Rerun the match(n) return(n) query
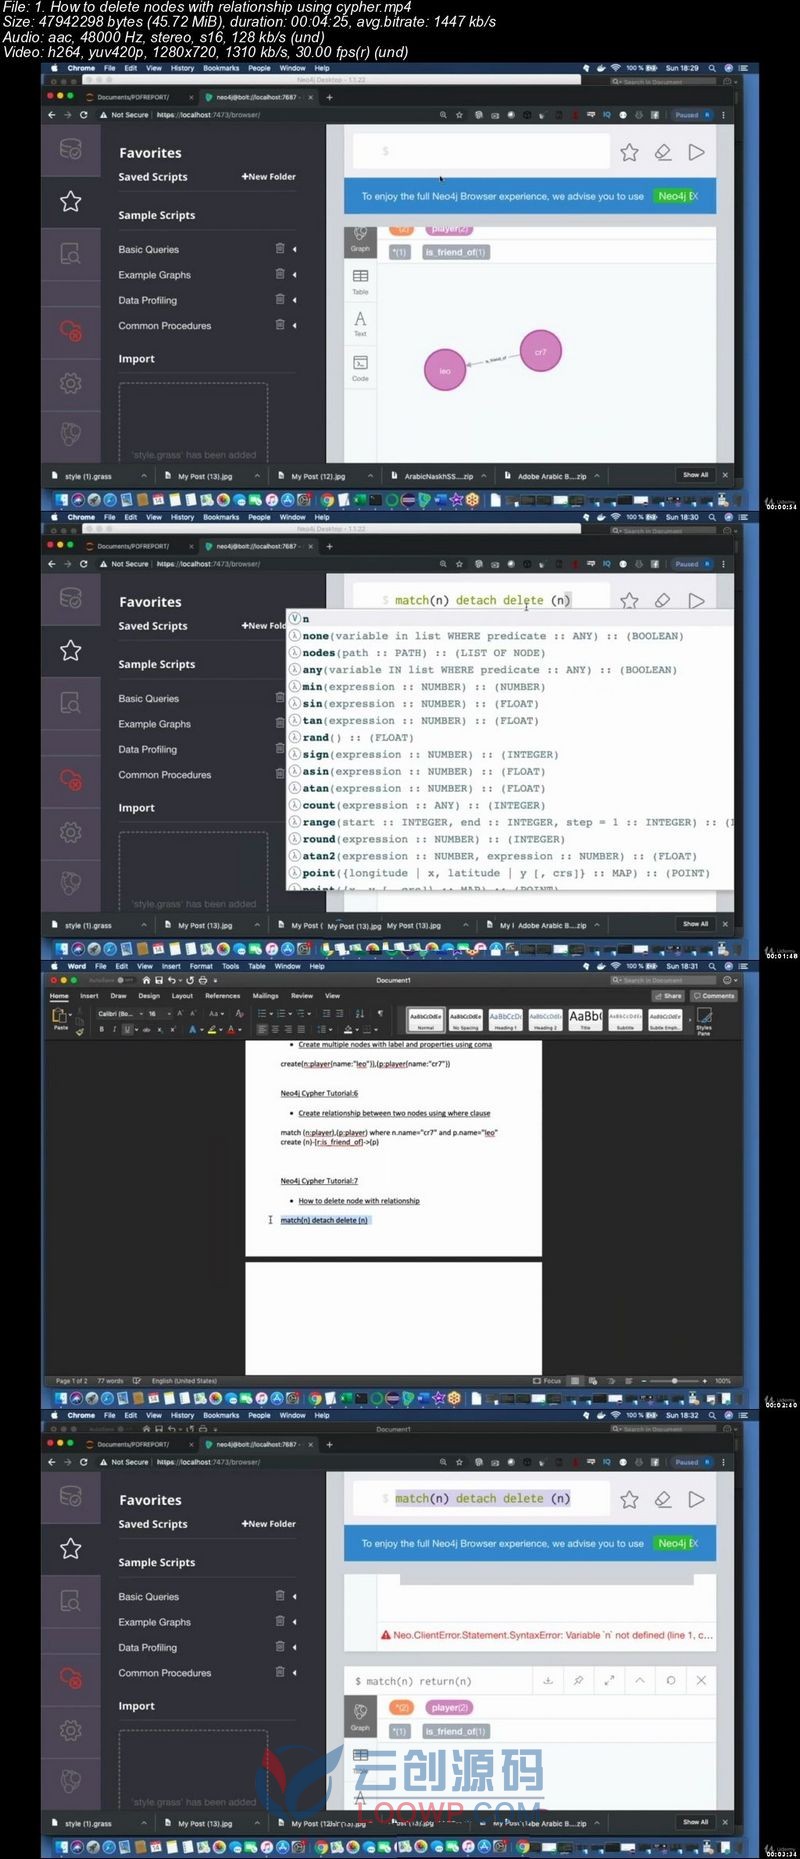 pos(671,1681)
